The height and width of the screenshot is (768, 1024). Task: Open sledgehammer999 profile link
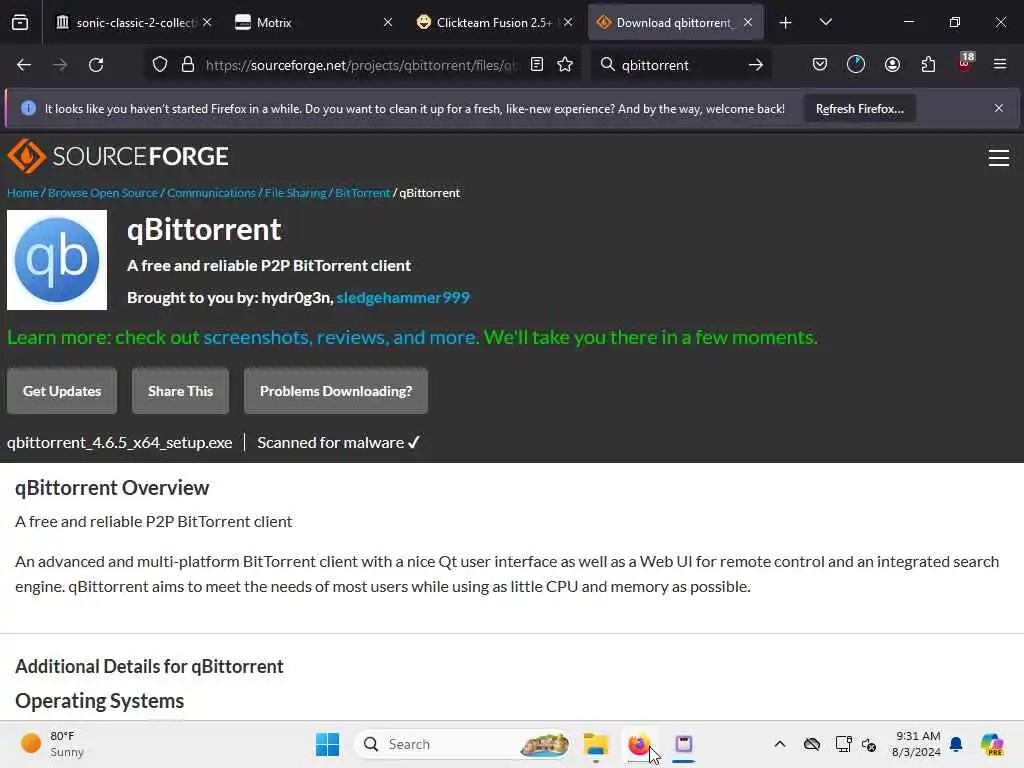[403, 298]
